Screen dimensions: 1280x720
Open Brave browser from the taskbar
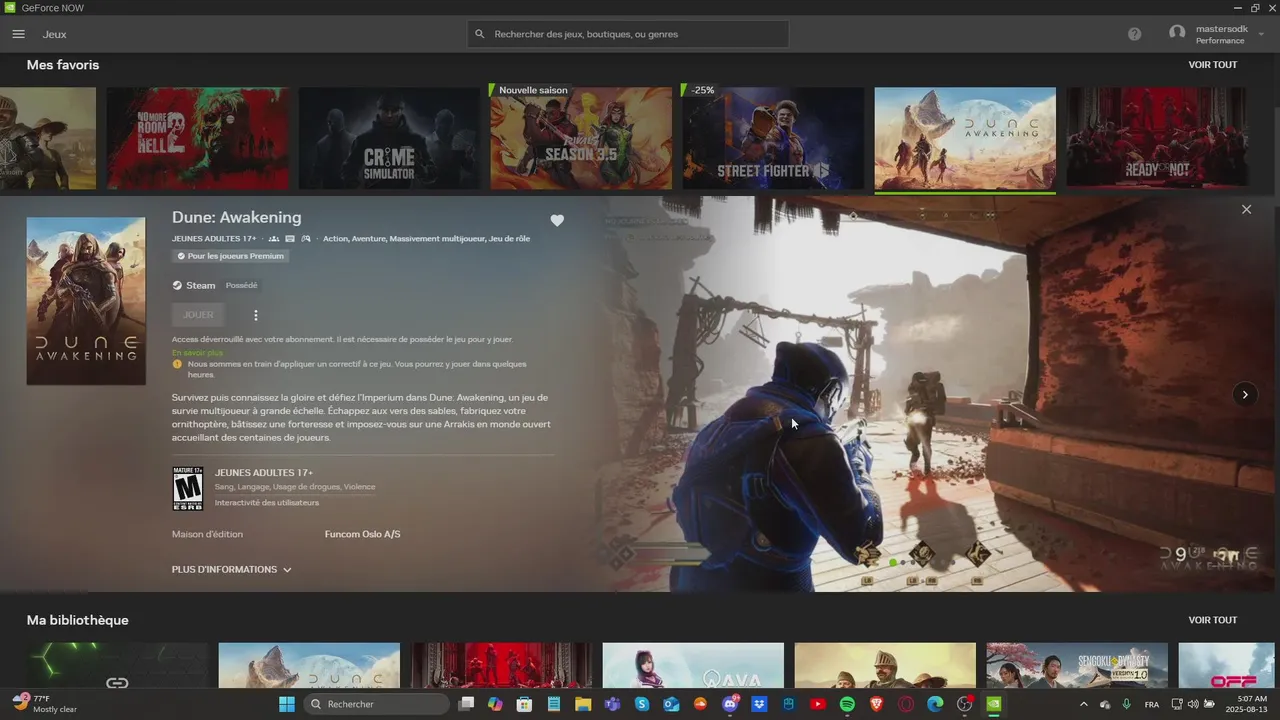tap(877, 704)
